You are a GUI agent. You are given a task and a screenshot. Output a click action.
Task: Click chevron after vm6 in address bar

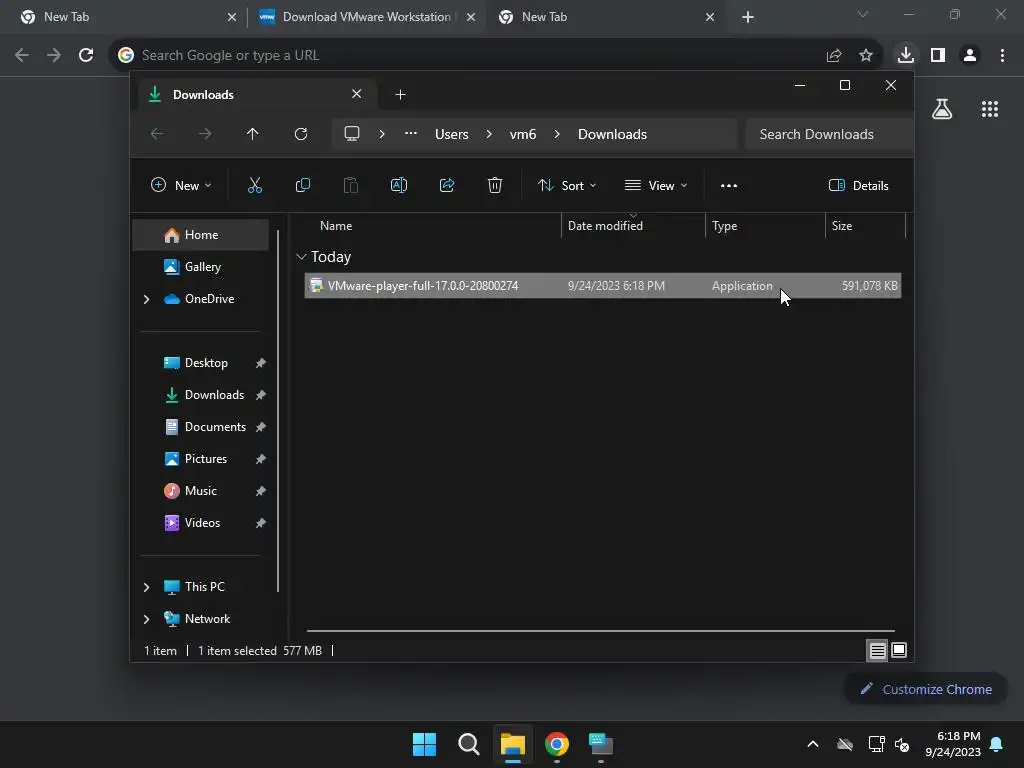point(557,134)
